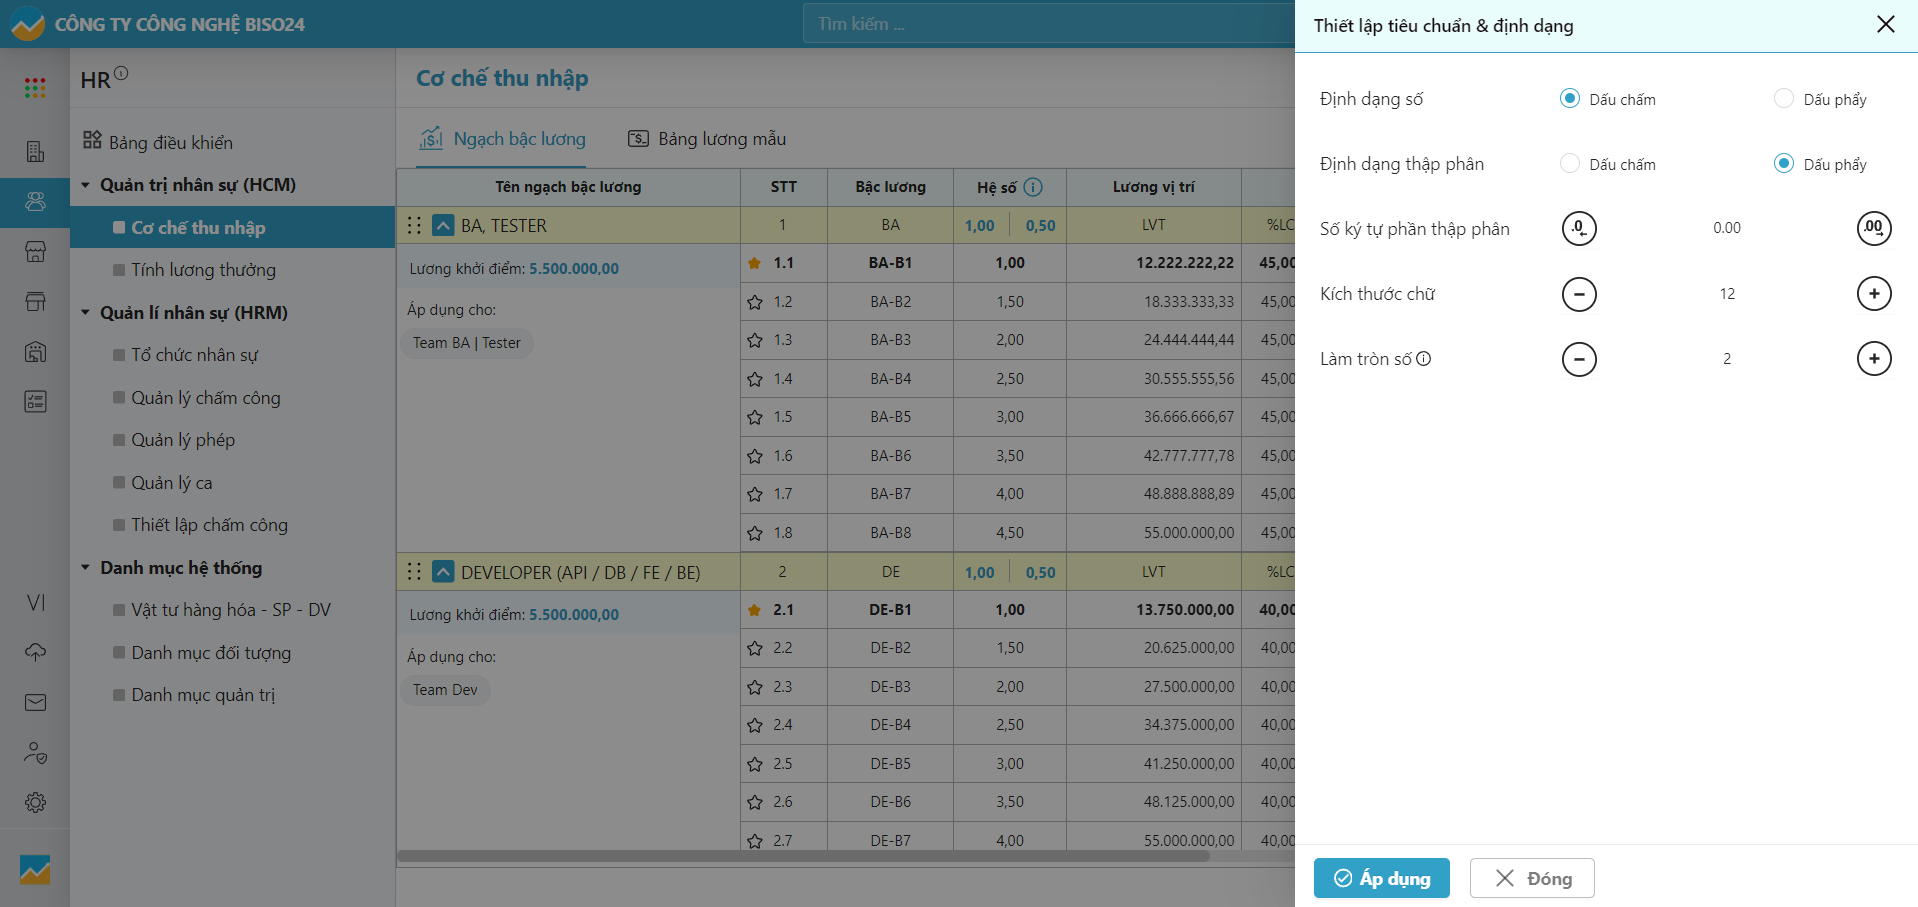The height and width of the screenshot is (907, 1918).
Task: Select Dấu phẩy for Định dạng số
Action: click(1783, 99)
